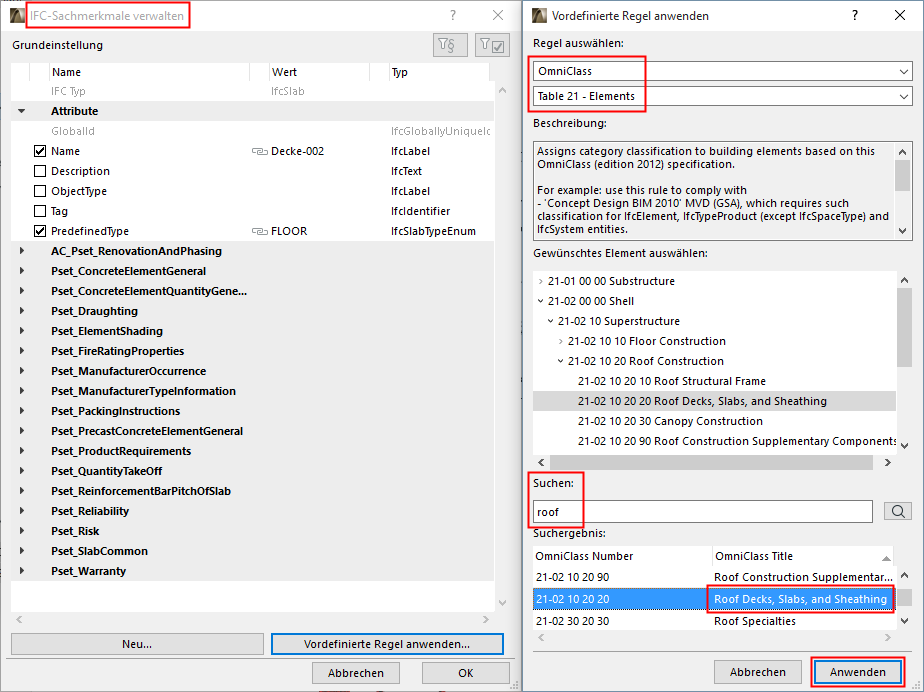Collapse 21-02 10 Superstructure node
The width and height of the screenshot is (924, 692).
point(550,321)
